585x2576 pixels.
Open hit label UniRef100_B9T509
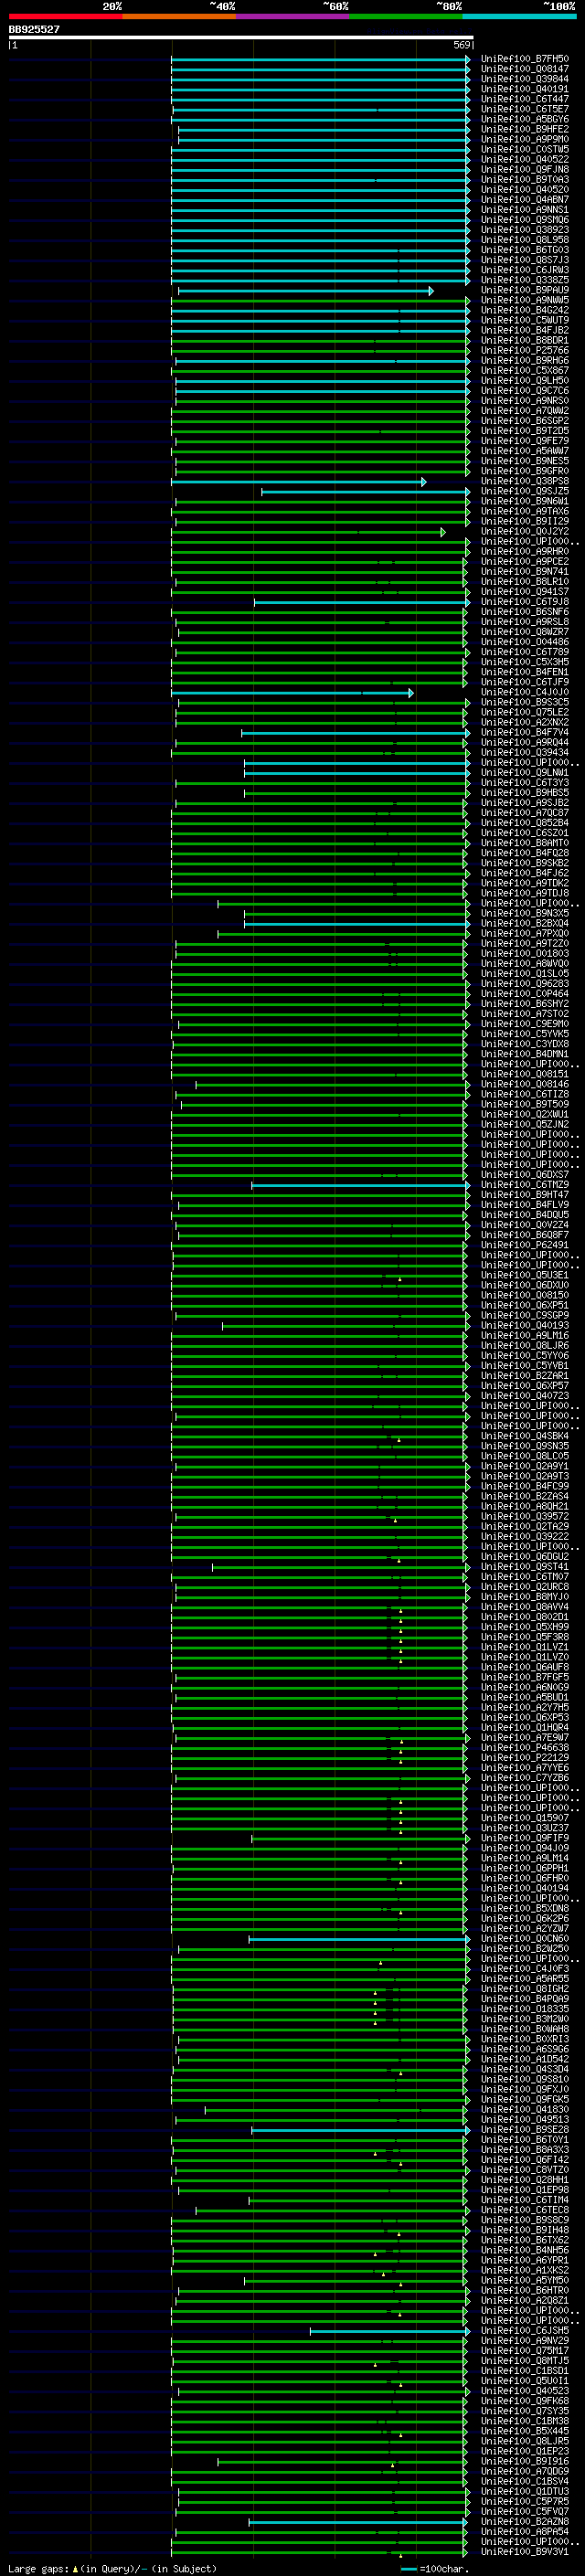(x=525, y=1104)
